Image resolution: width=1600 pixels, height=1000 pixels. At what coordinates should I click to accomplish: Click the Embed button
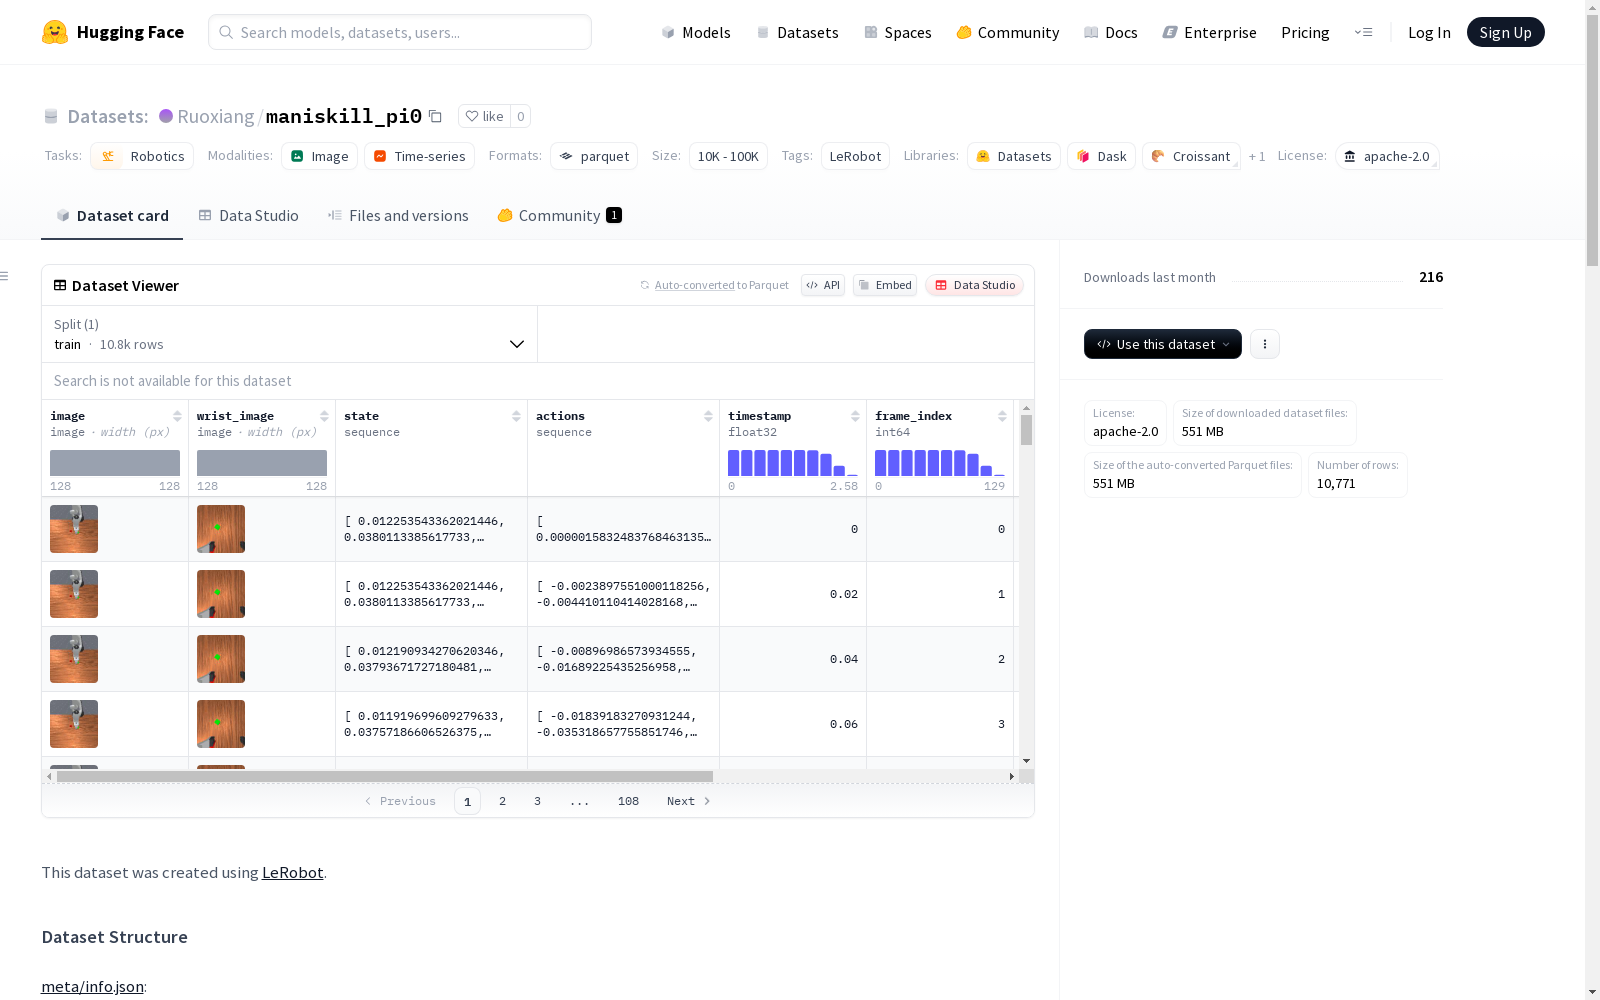885,285
